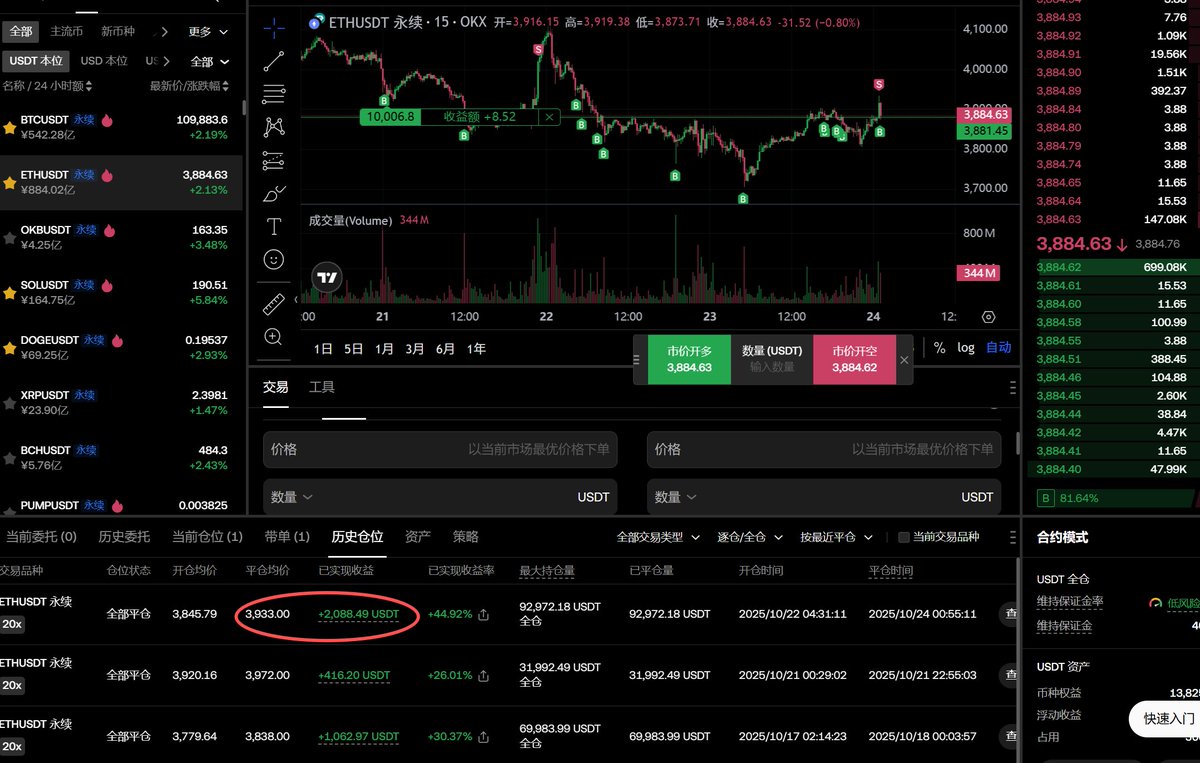The height and width of the screenshot is (763, 1200).
Task: Select the trend line drawing tool
Action: tap(273, 61)
